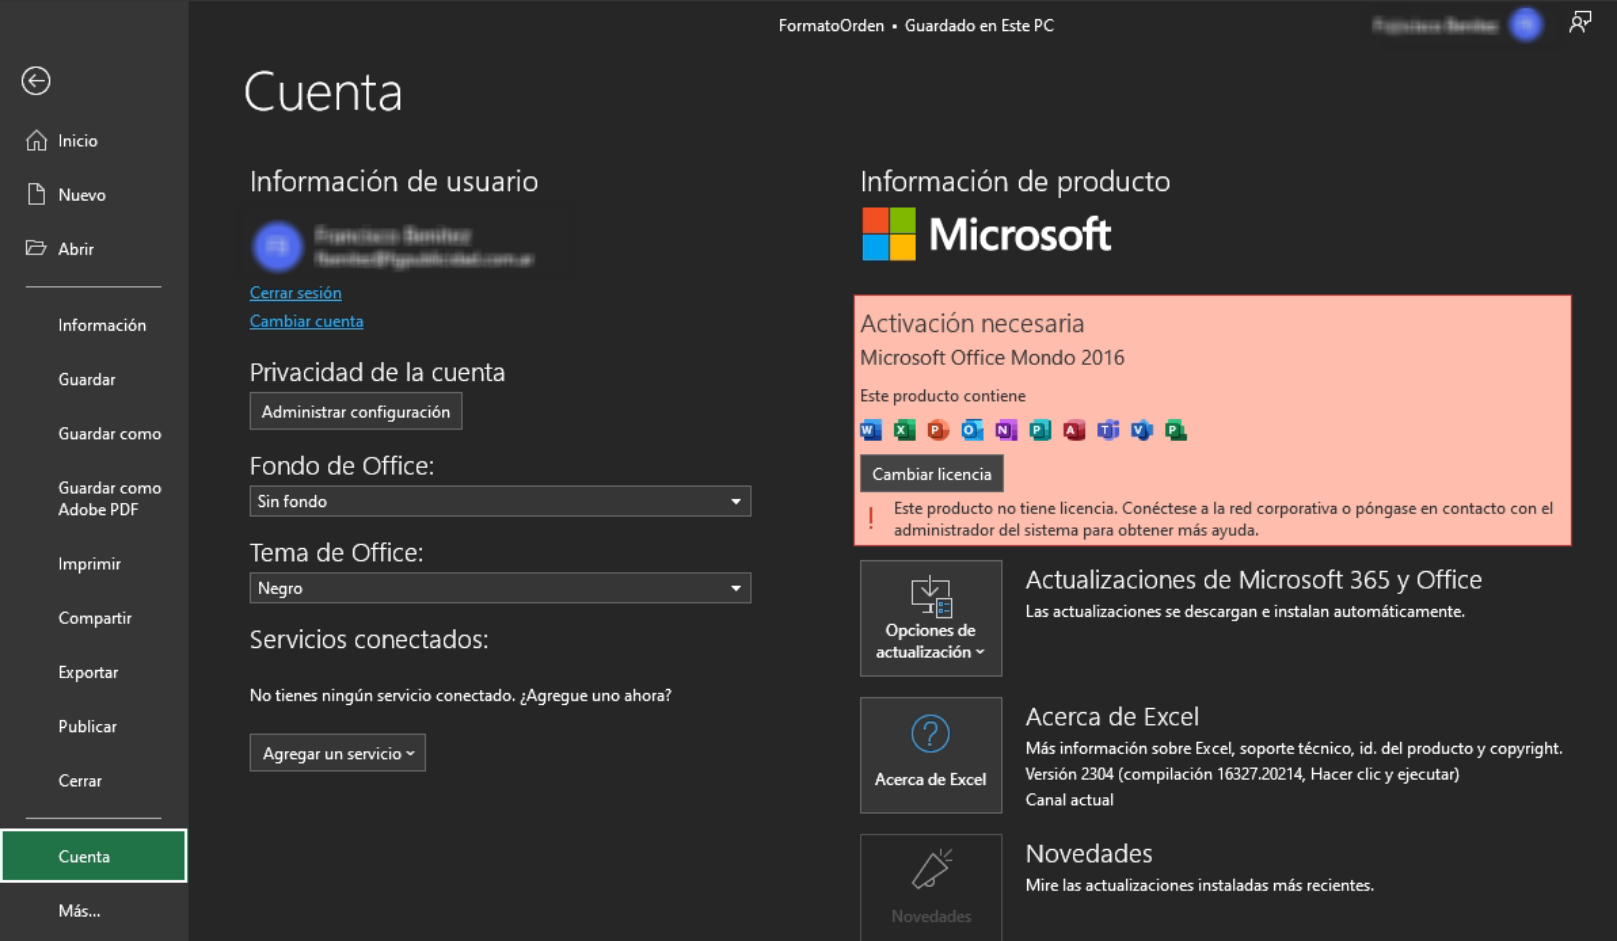
Task: Click the Versión 2304 build text
Action: click(x=1242, y=774)
